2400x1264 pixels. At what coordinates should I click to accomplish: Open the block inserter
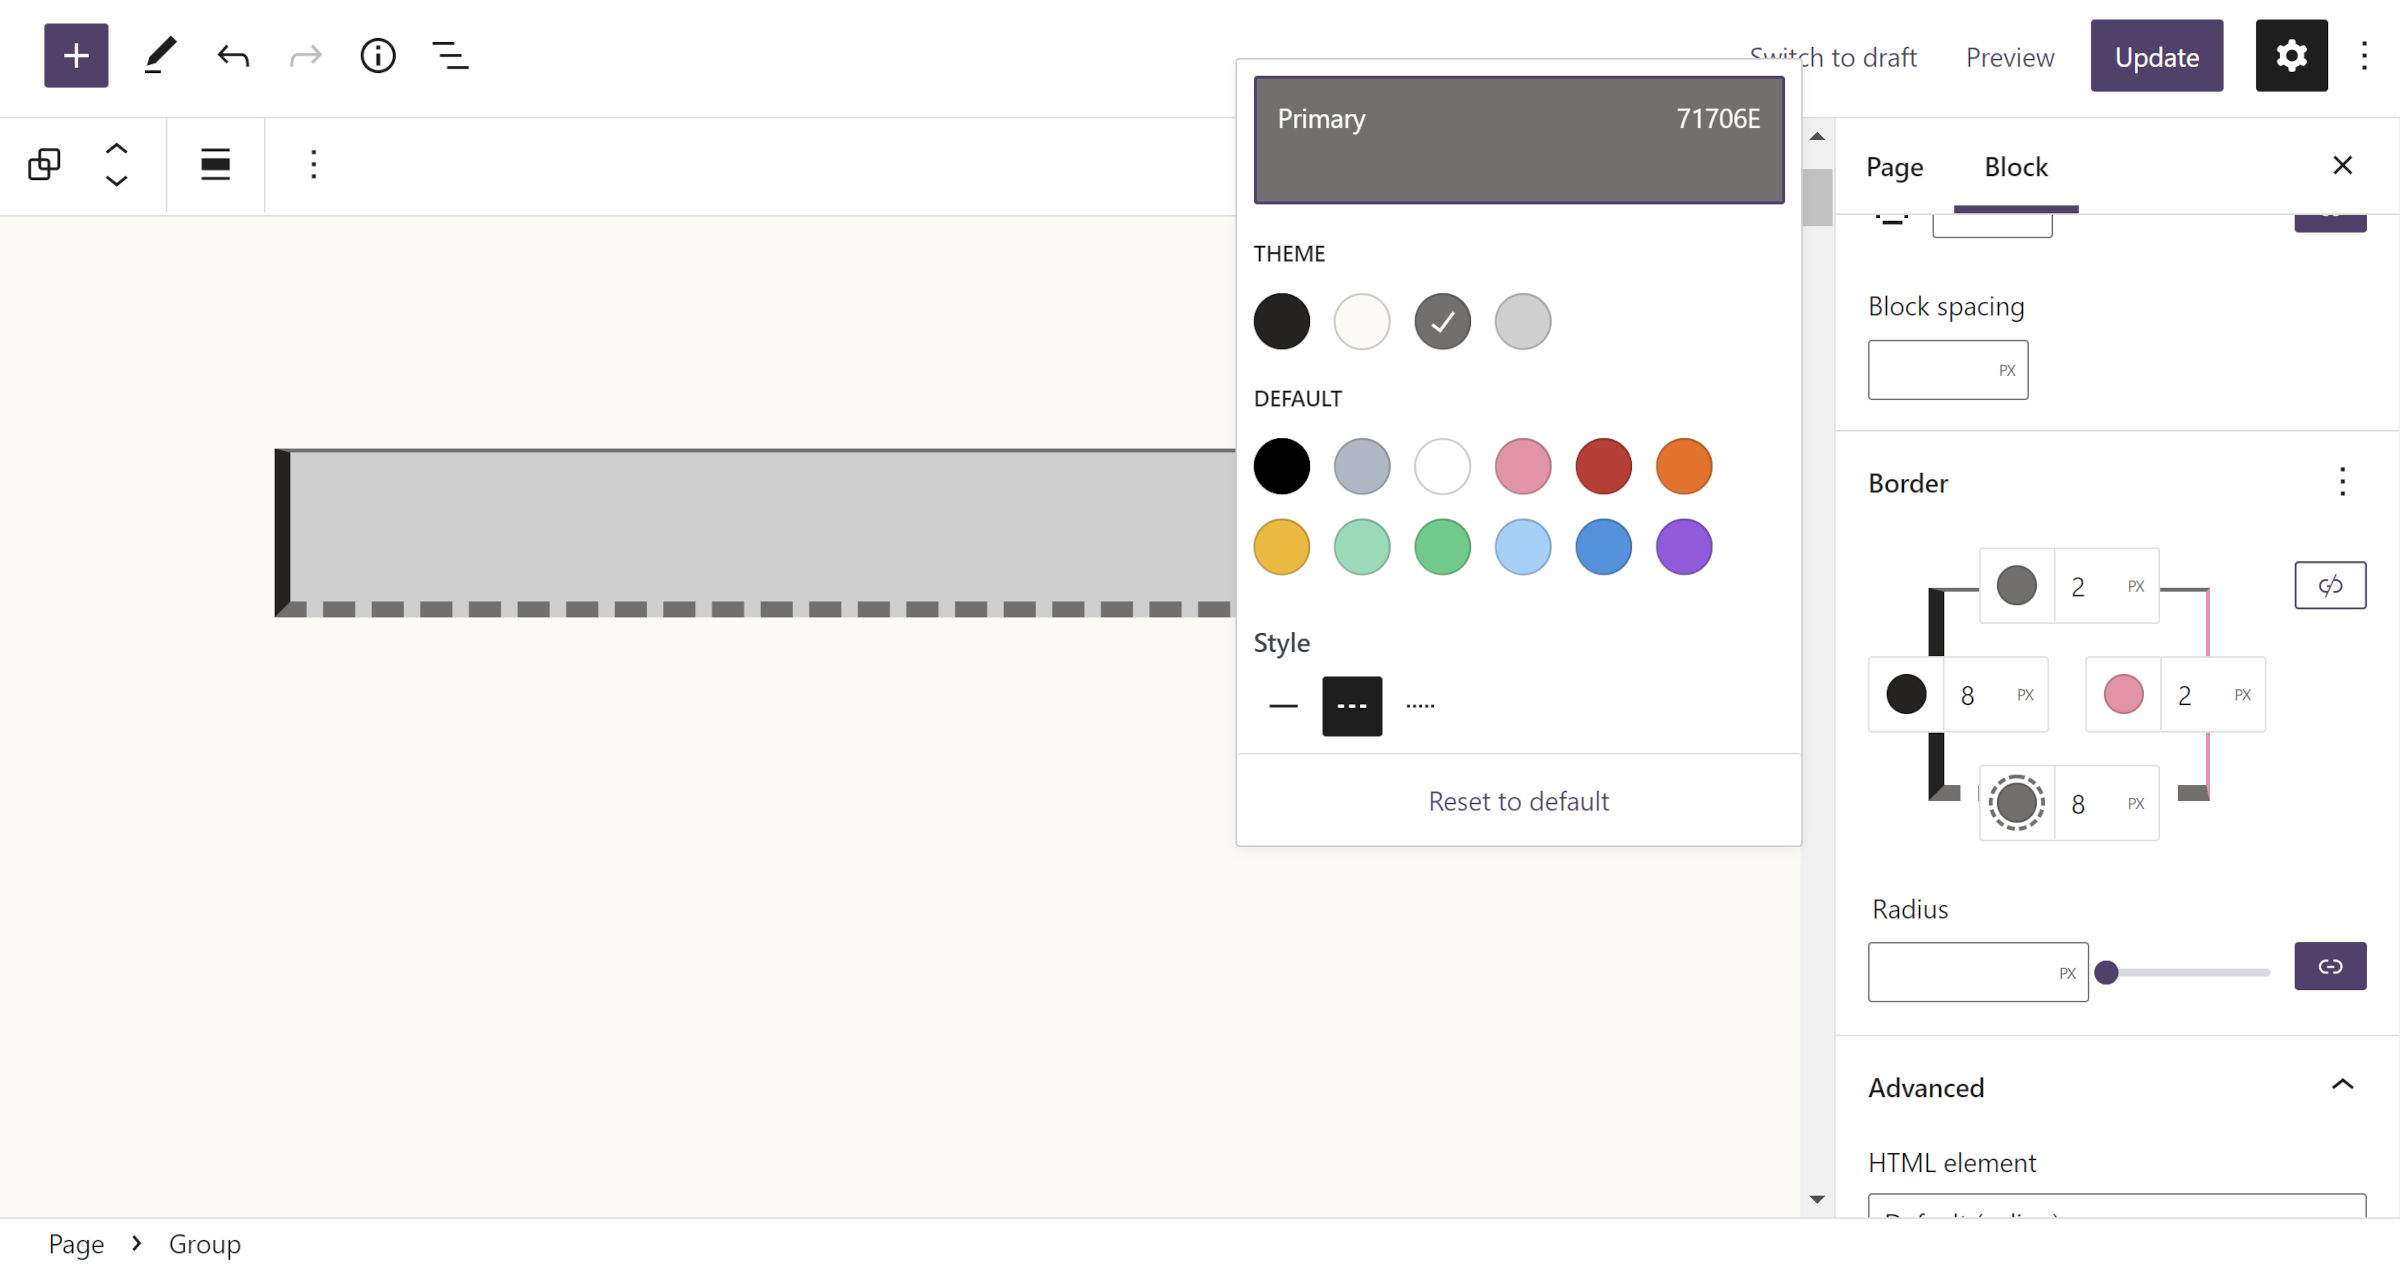(x=76, y=56)
